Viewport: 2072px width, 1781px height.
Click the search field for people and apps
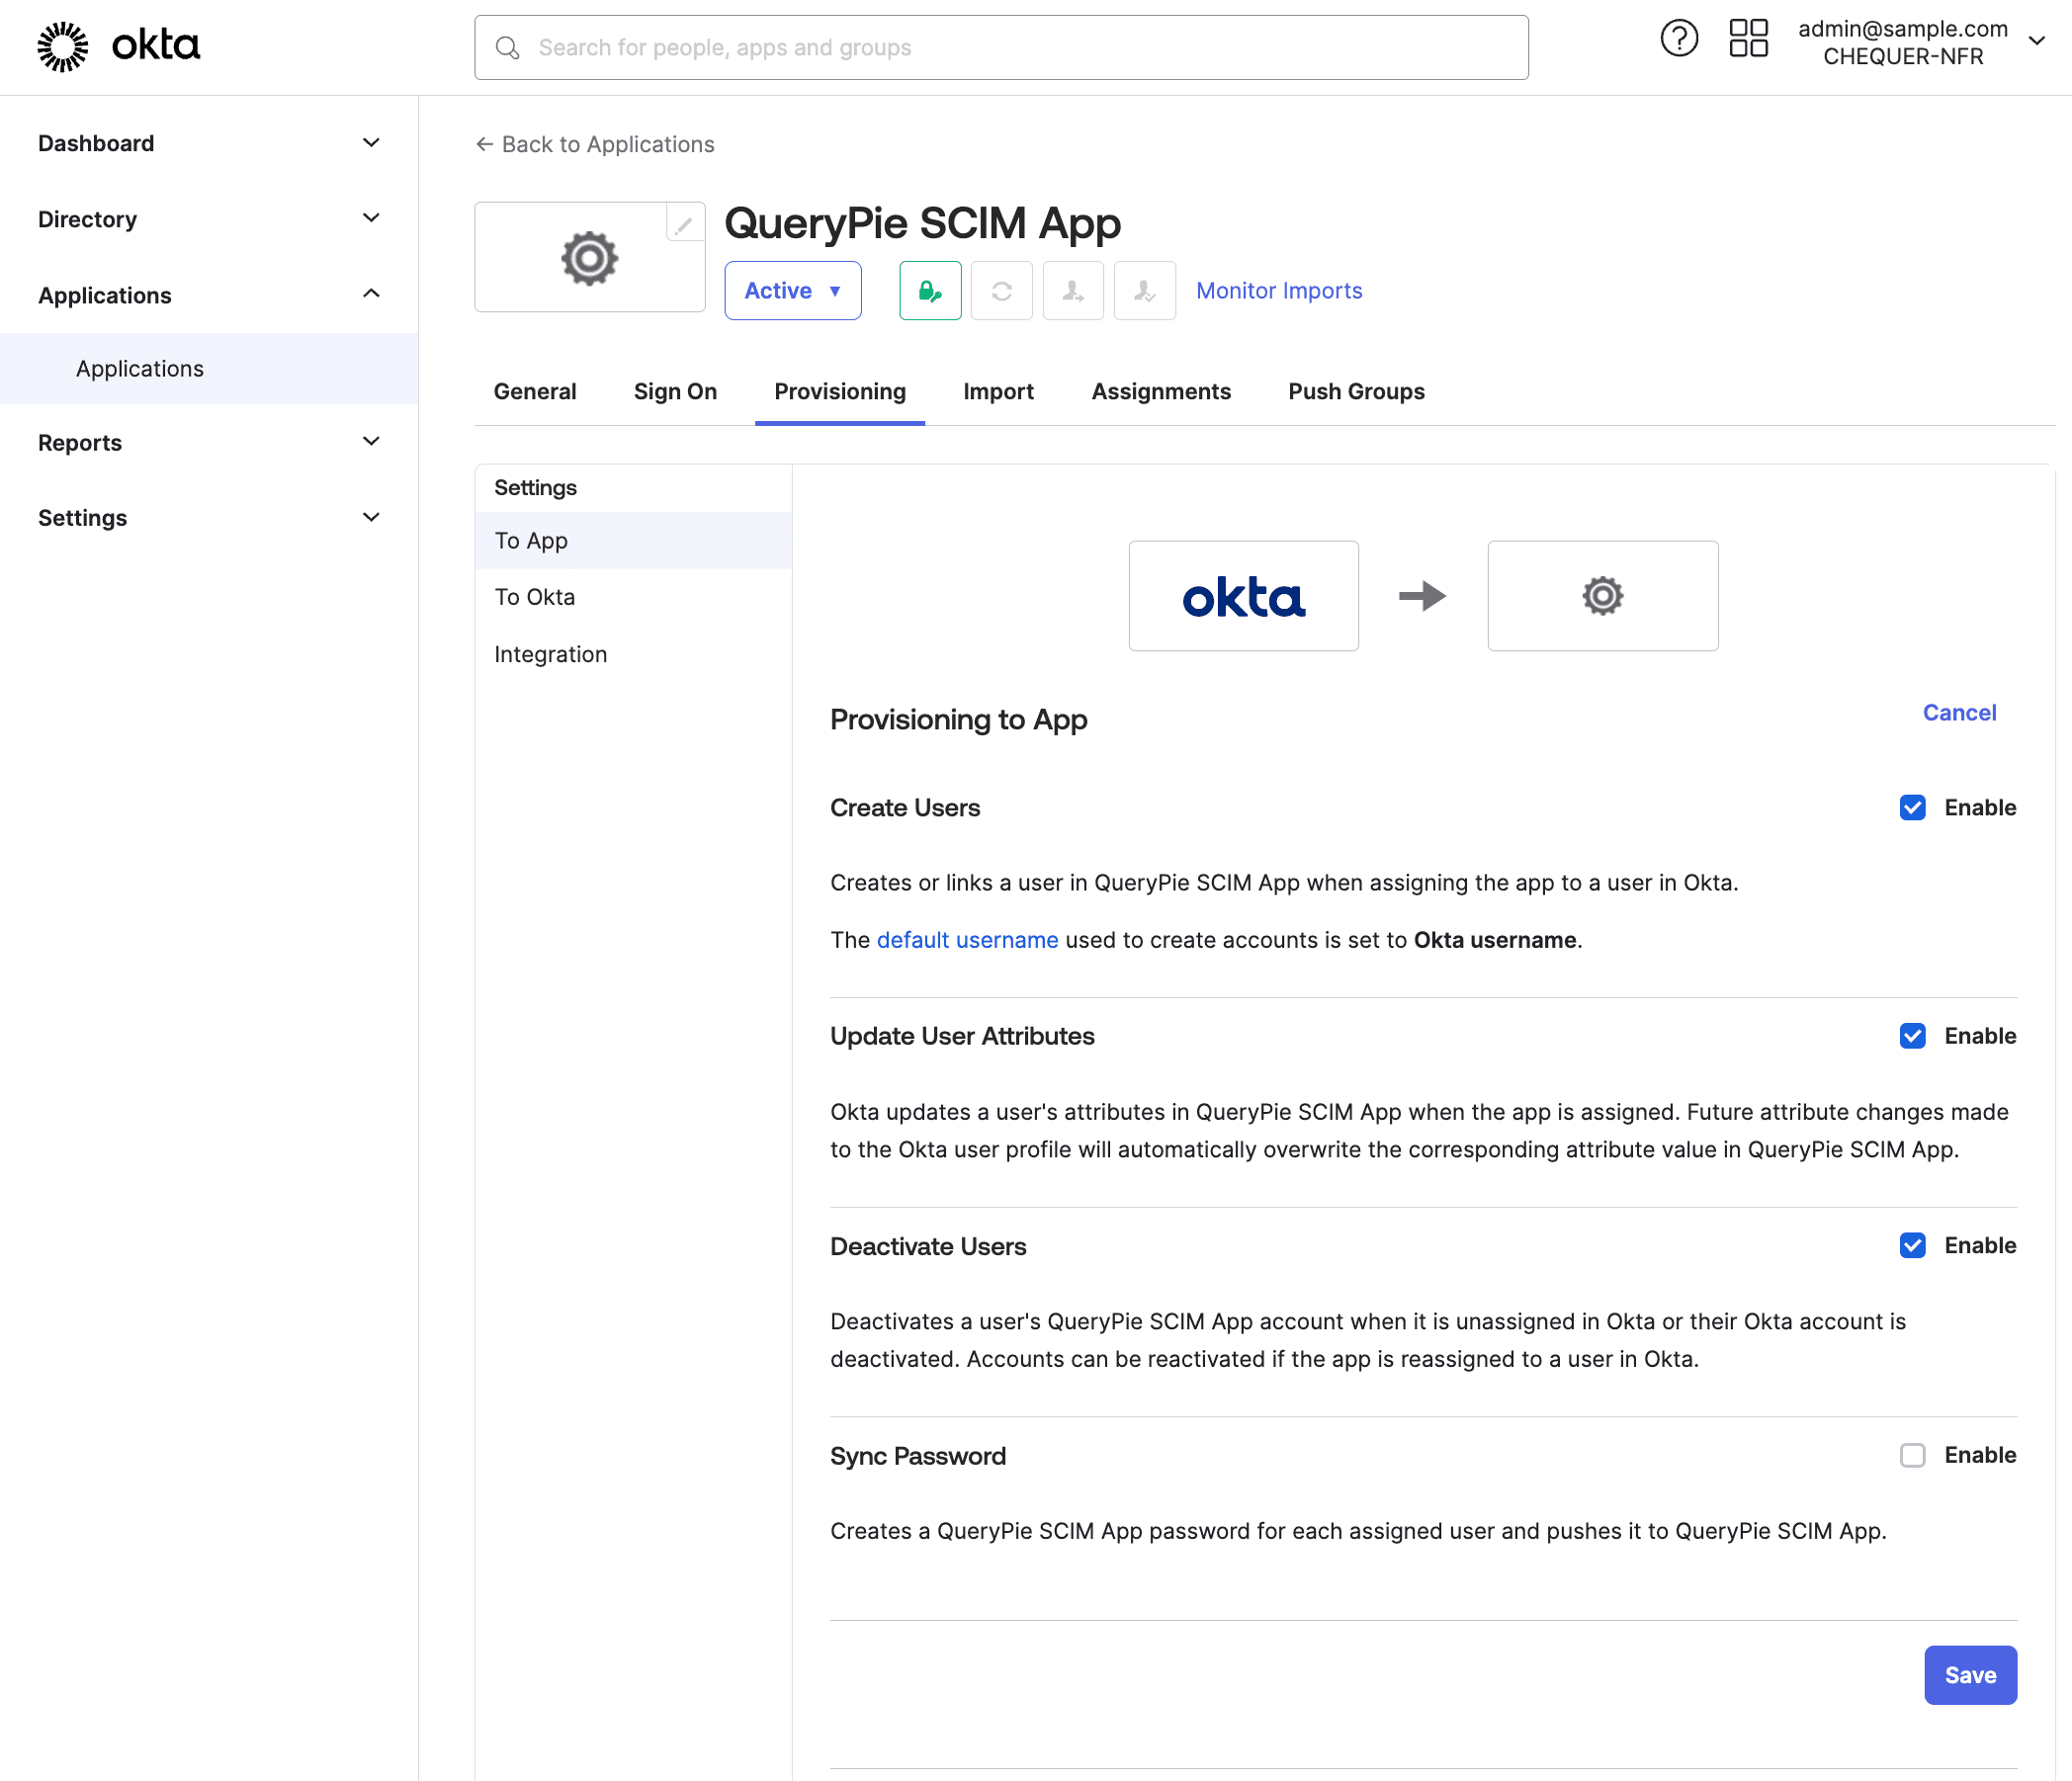tap(1000, 47)
